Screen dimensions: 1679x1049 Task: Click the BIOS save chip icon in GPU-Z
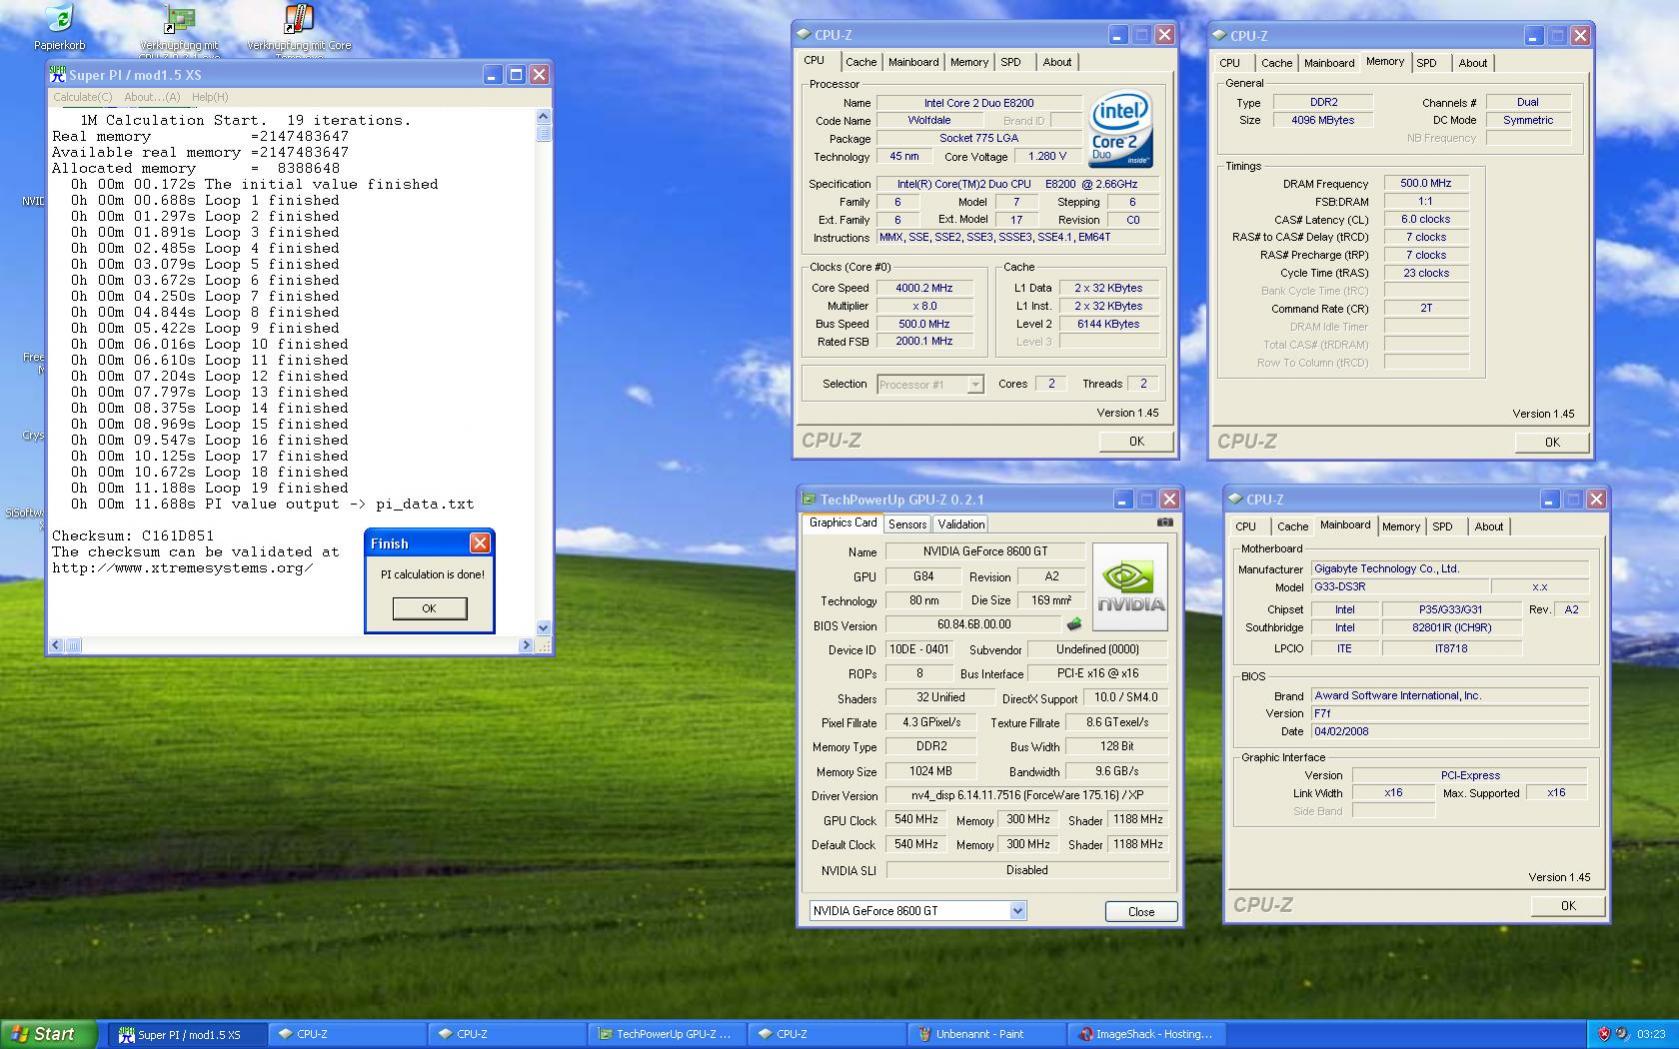pos(1074,624)
